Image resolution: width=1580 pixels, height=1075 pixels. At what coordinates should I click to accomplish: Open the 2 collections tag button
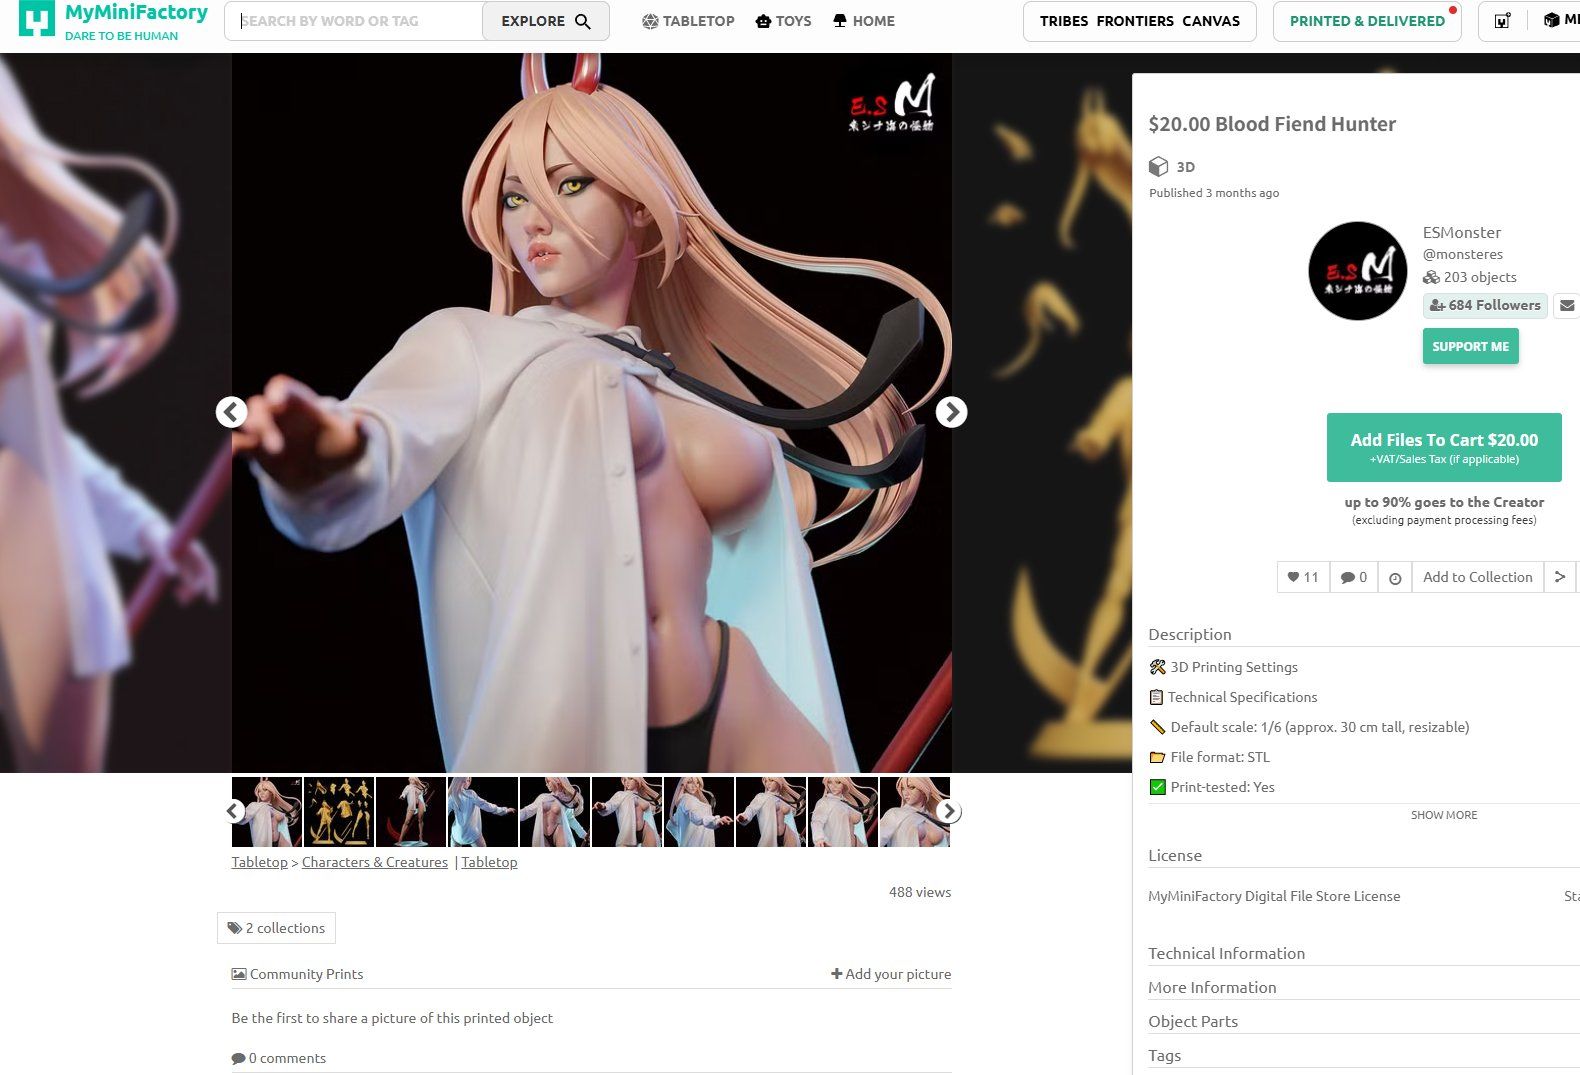276,928
